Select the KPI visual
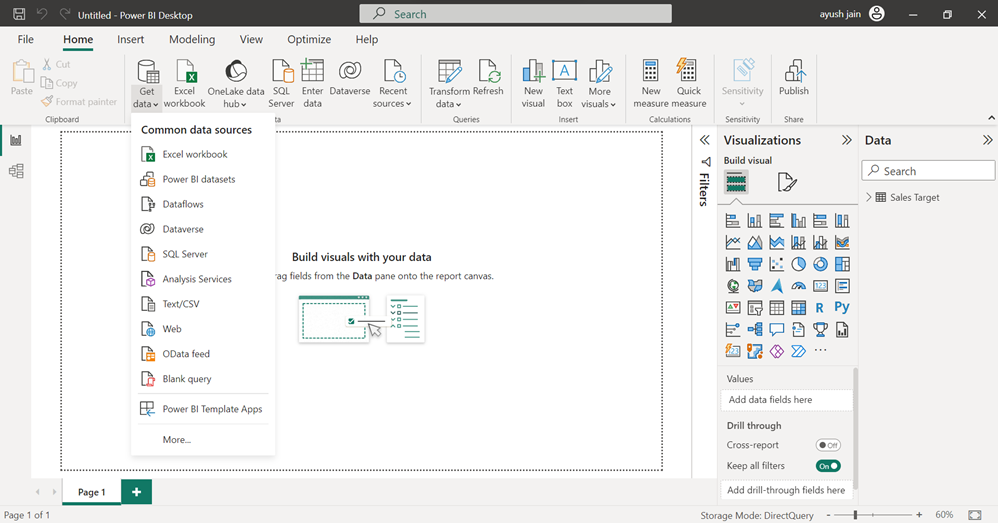Image resolution: width=998 pixels, height=523 pixels. point(733,308)
